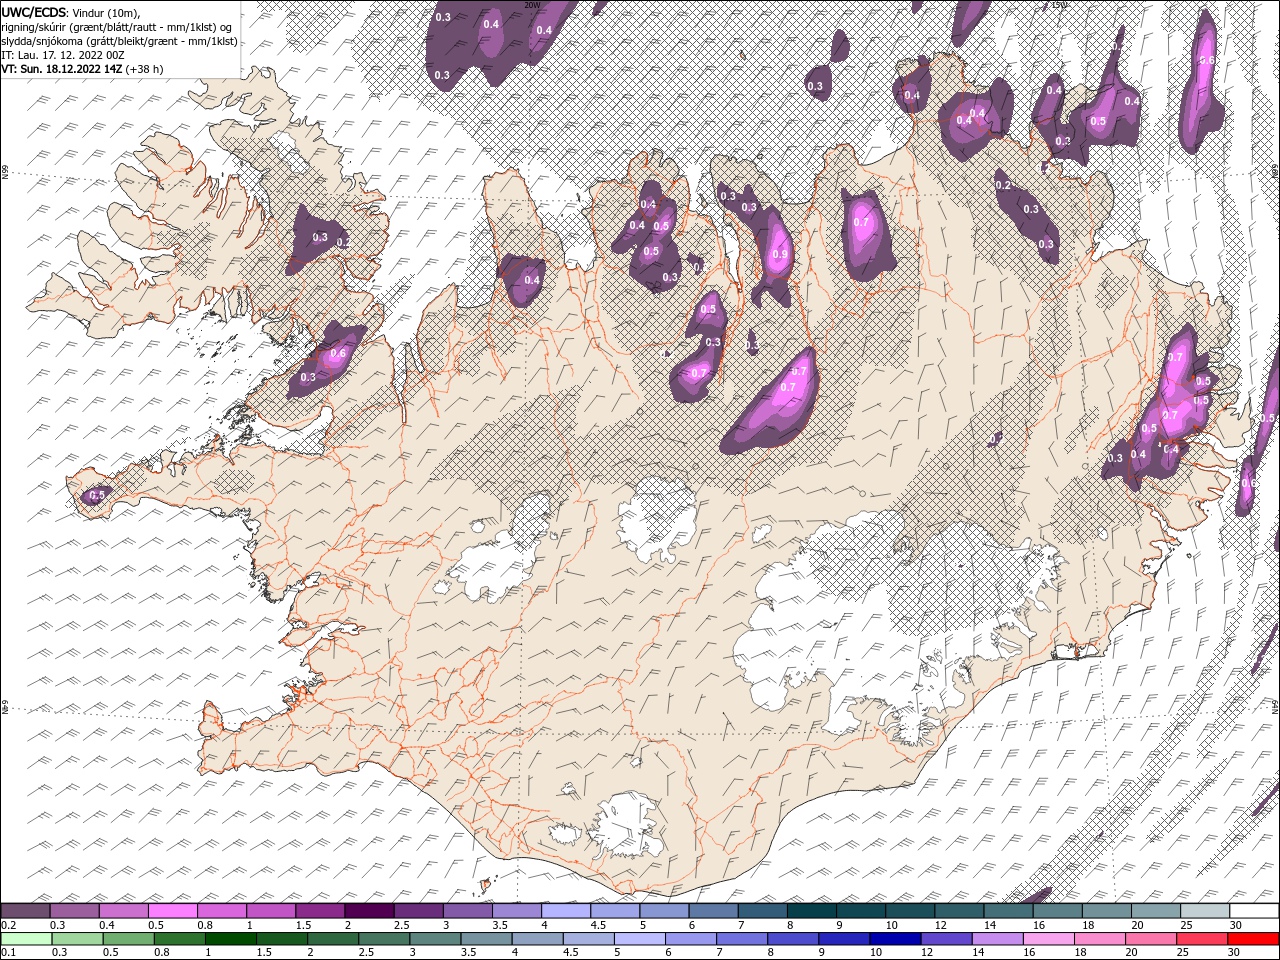Image resolution: width=1280 pixels, height=960 pixels.
Task: Pick the light pink 16 swatch in the lower scale
Action: click(1049, 939)
